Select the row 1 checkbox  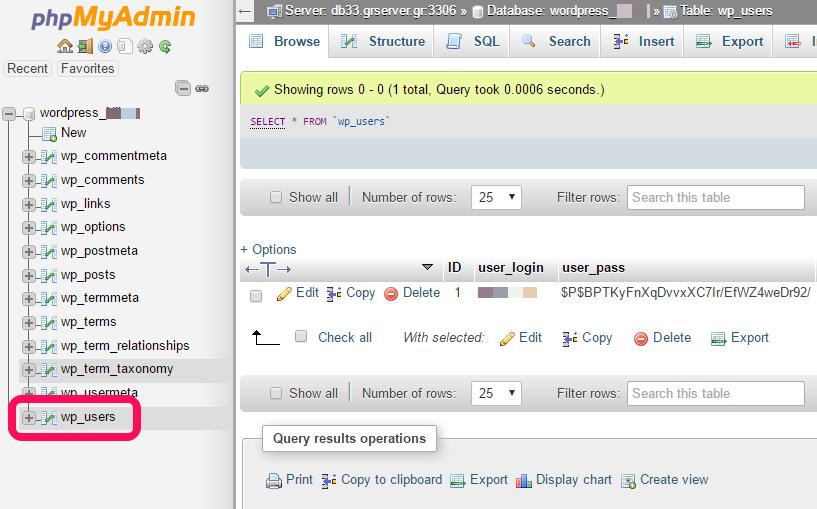click(256, 296)
